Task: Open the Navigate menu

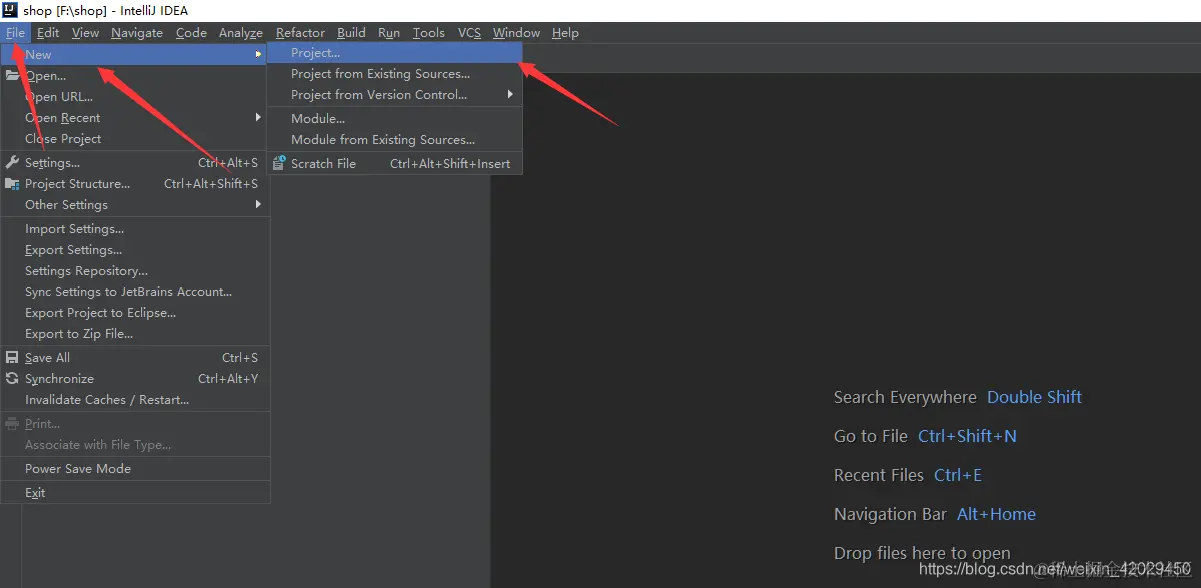Action: (x=137, y=33)
